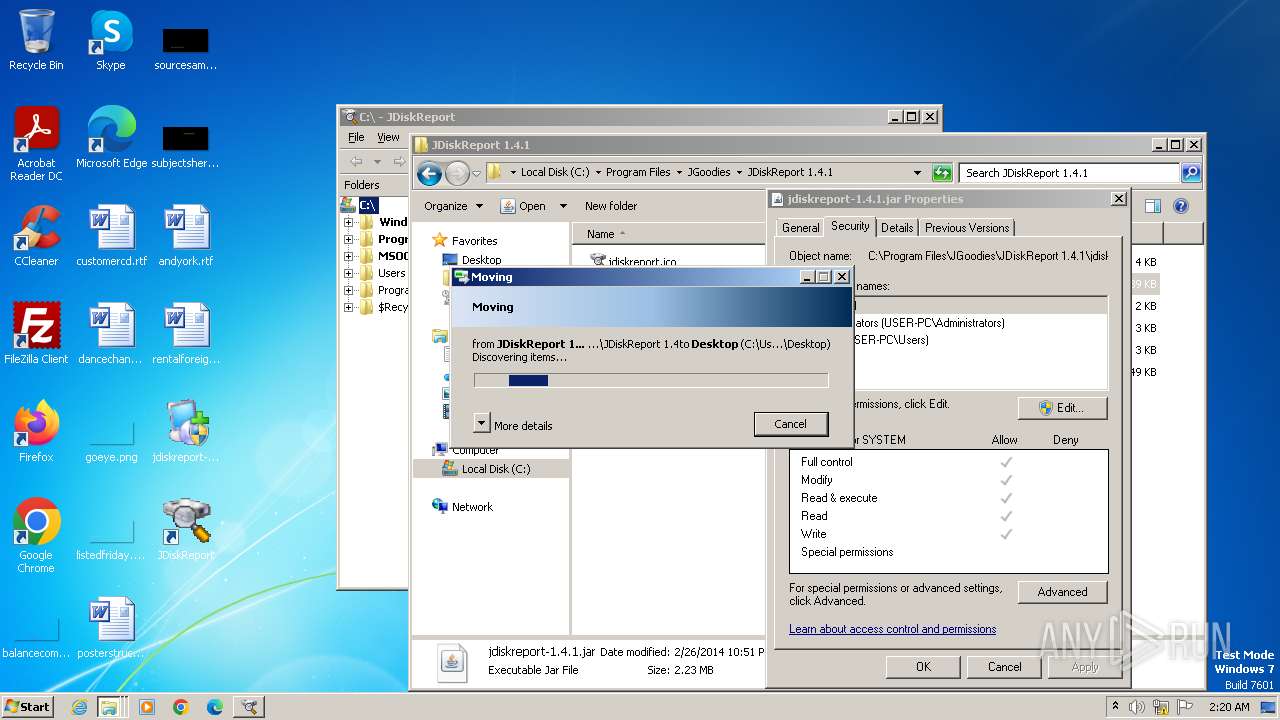
Task: Expand the Users folder in JDiskReport tree
Action: pos(349,273)
